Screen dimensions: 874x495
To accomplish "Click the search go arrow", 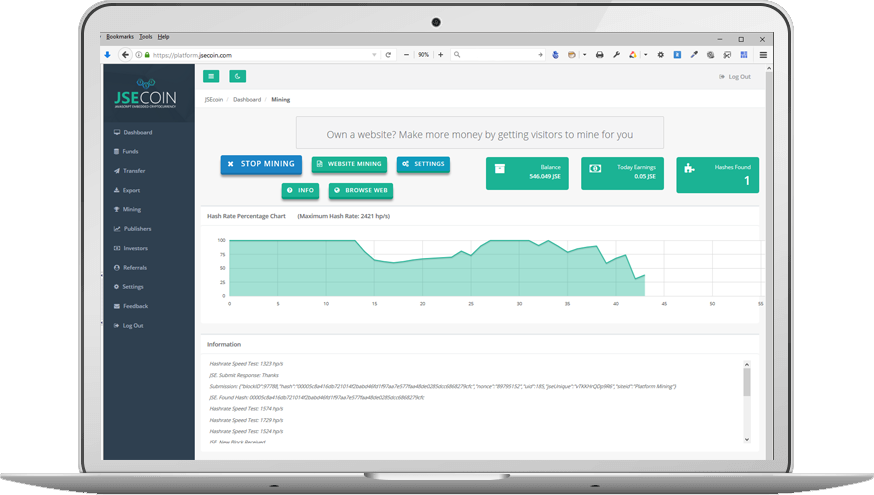I will [540, 55].
